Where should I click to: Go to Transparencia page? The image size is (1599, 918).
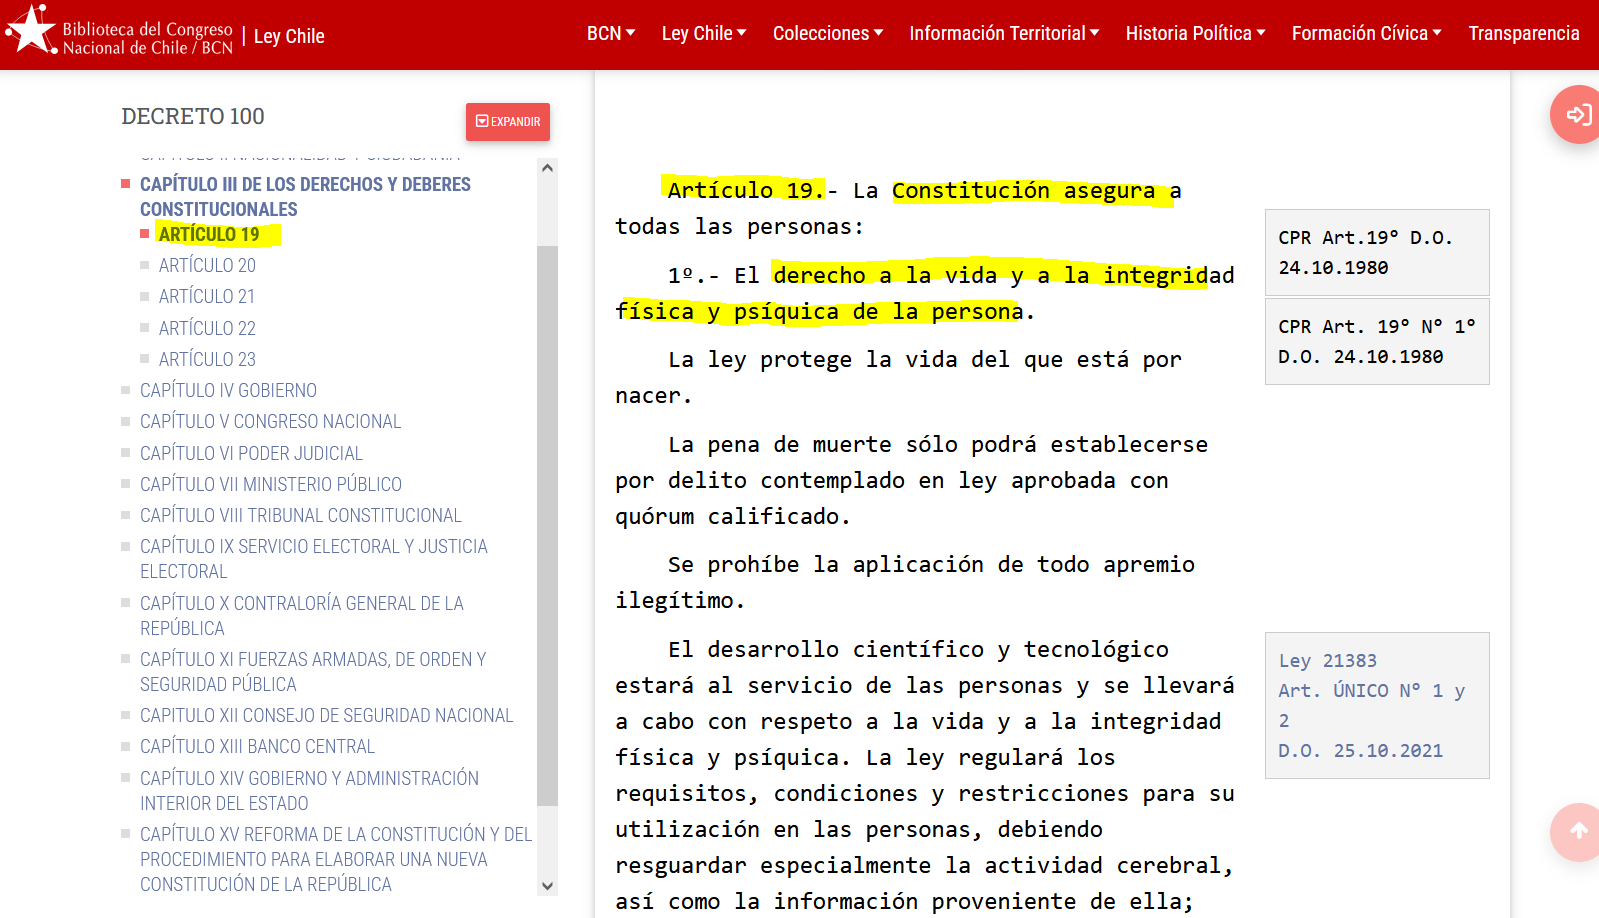tap(1524, 34)
